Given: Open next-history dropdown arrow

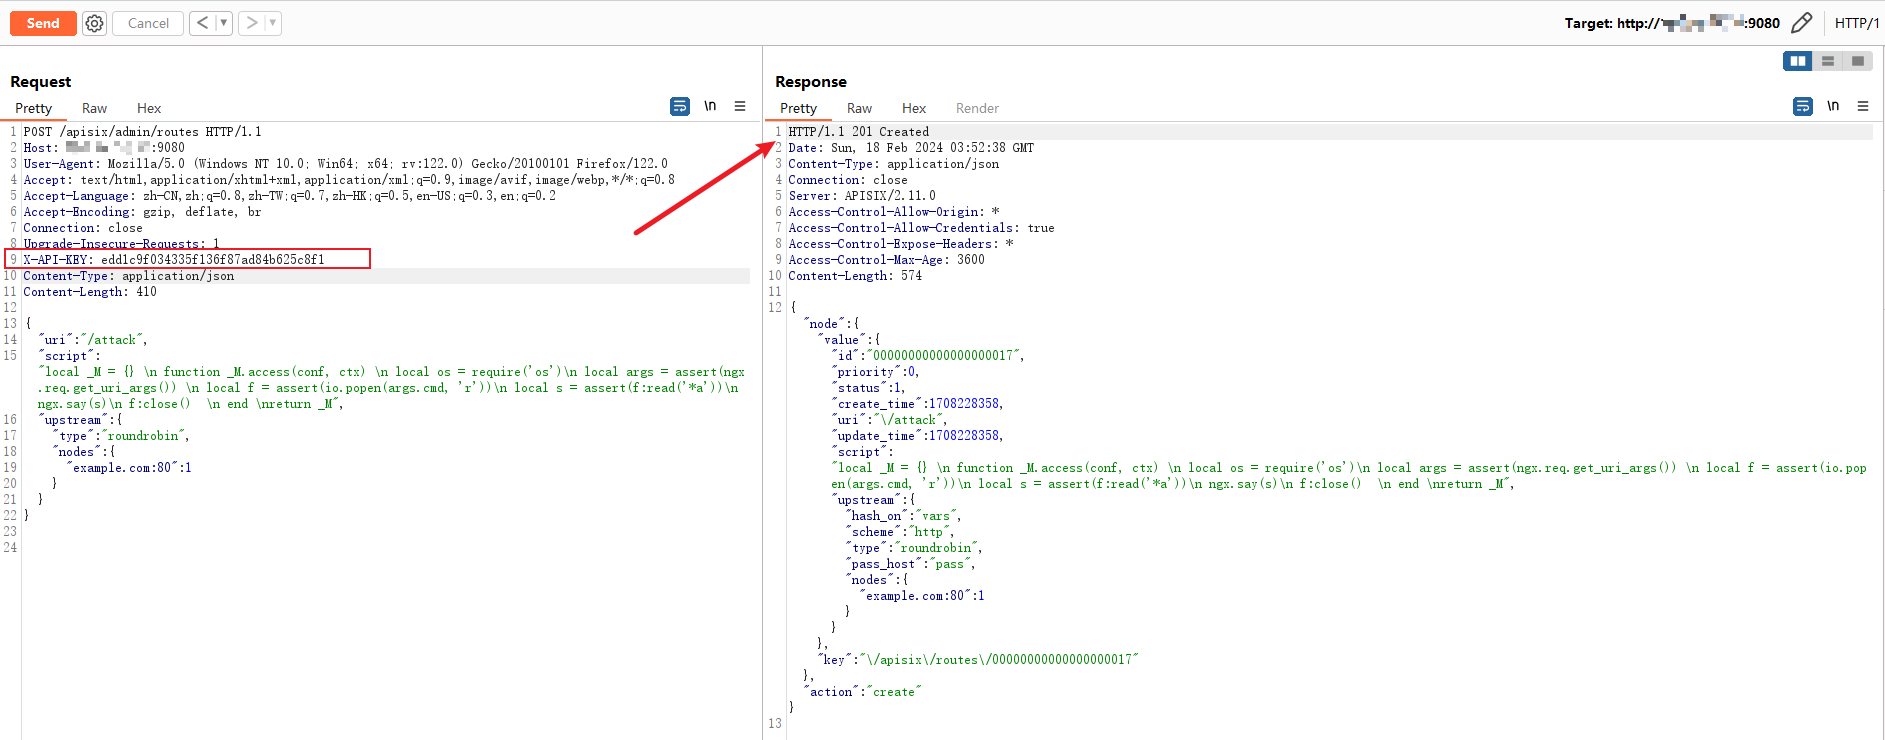Looking at the screenshot, I should 273,23.
